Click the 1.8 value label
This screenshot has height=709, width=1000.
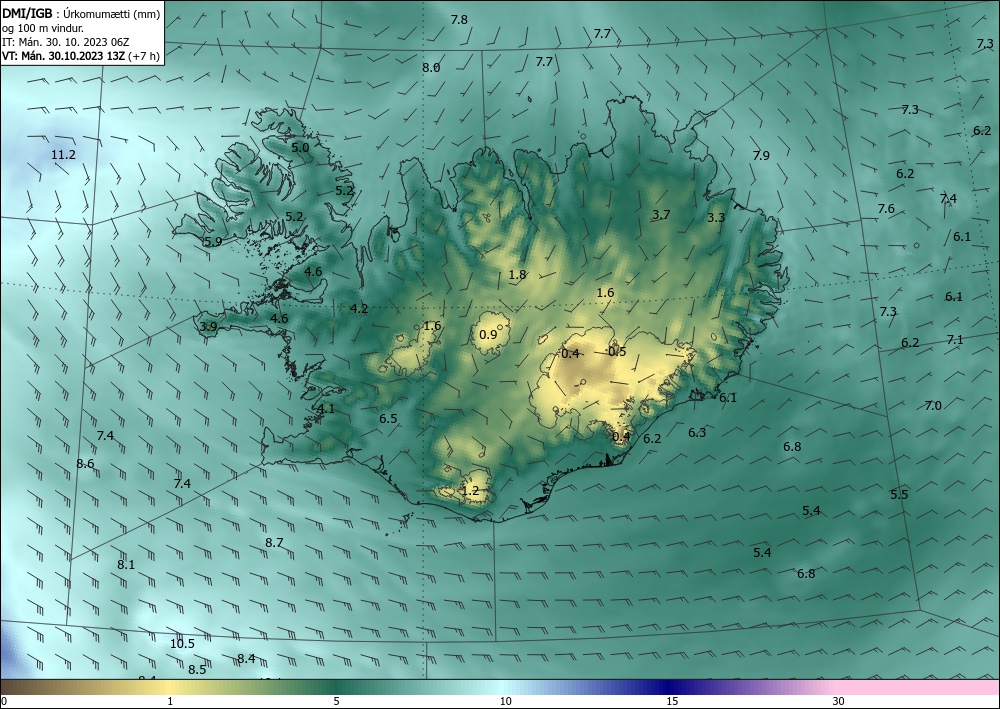point(517,275)
